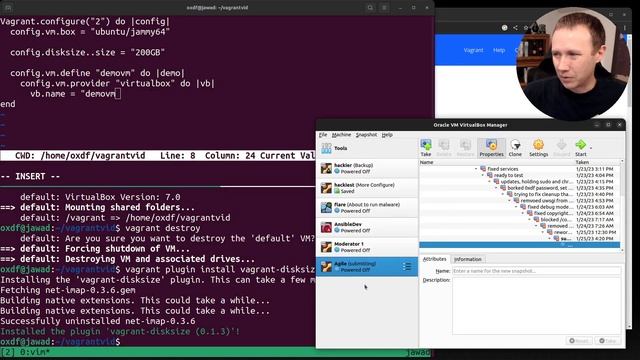Viewport: 640px width, 360px height.
Task: Click the Delete snapshot toolbar icon
Action: [444, 147]
